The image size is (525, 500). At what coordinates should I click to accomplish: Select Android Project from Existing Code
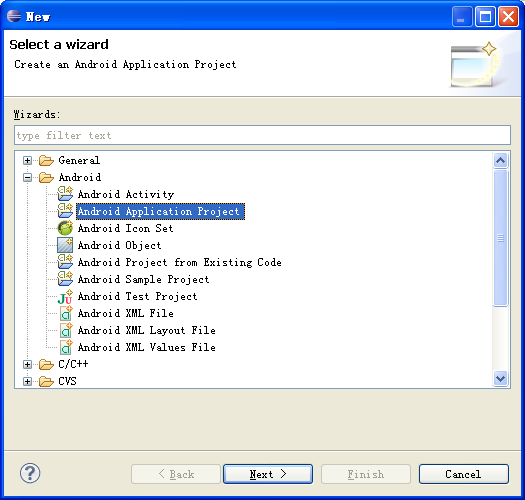click(179, 262)
